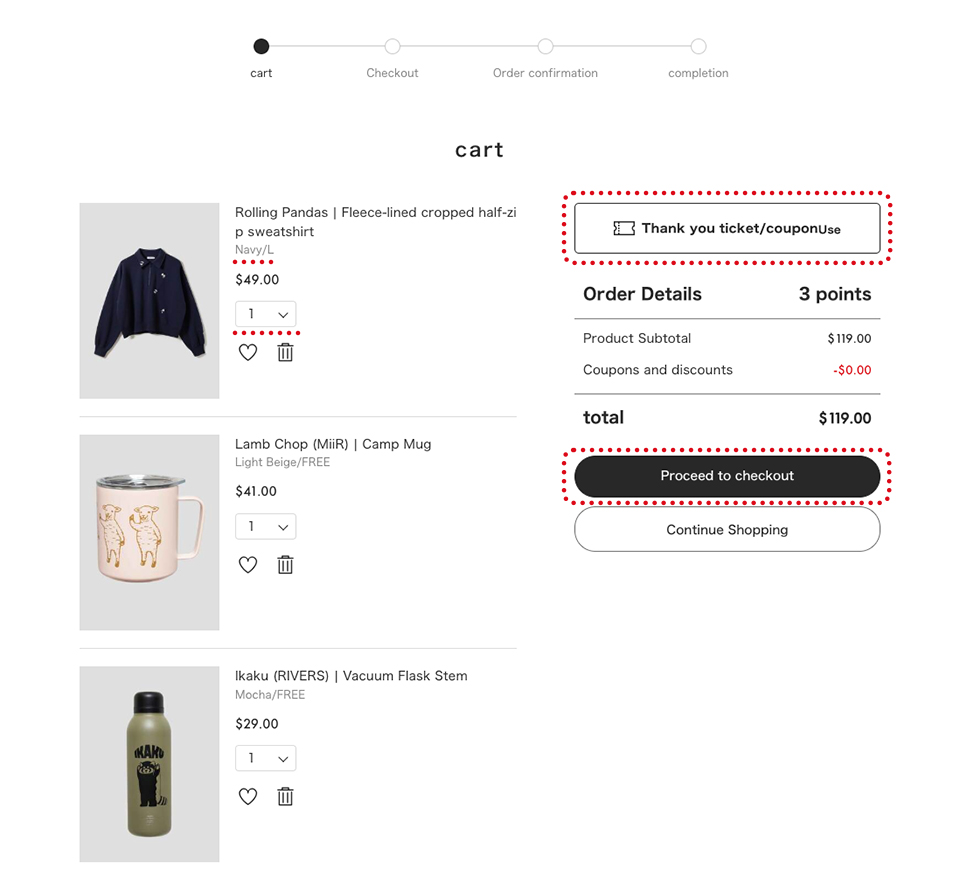This screenshot has height=889, width=960.
Task: Click the cart step indicator dot
Action: pos(261,46)
